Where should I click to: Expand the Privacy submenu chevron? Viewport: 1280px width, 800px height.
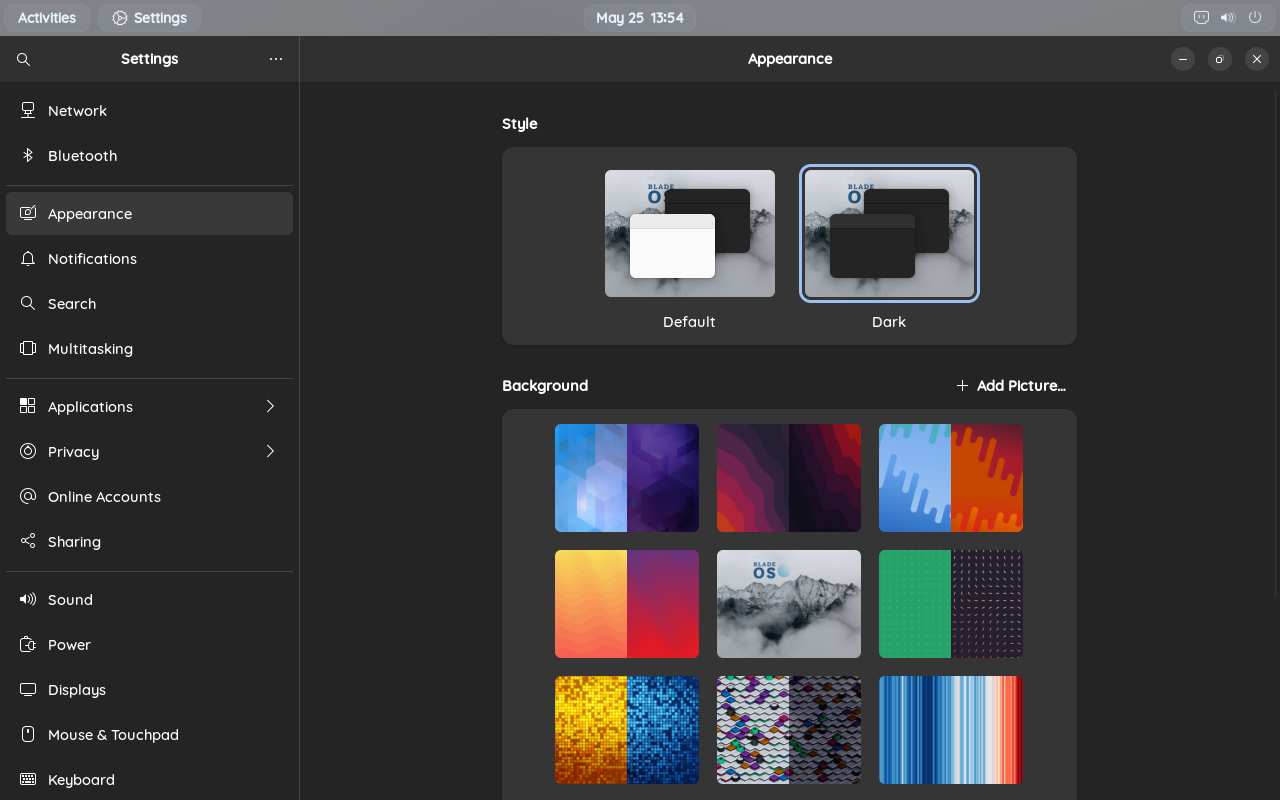(x=270, y=451)
